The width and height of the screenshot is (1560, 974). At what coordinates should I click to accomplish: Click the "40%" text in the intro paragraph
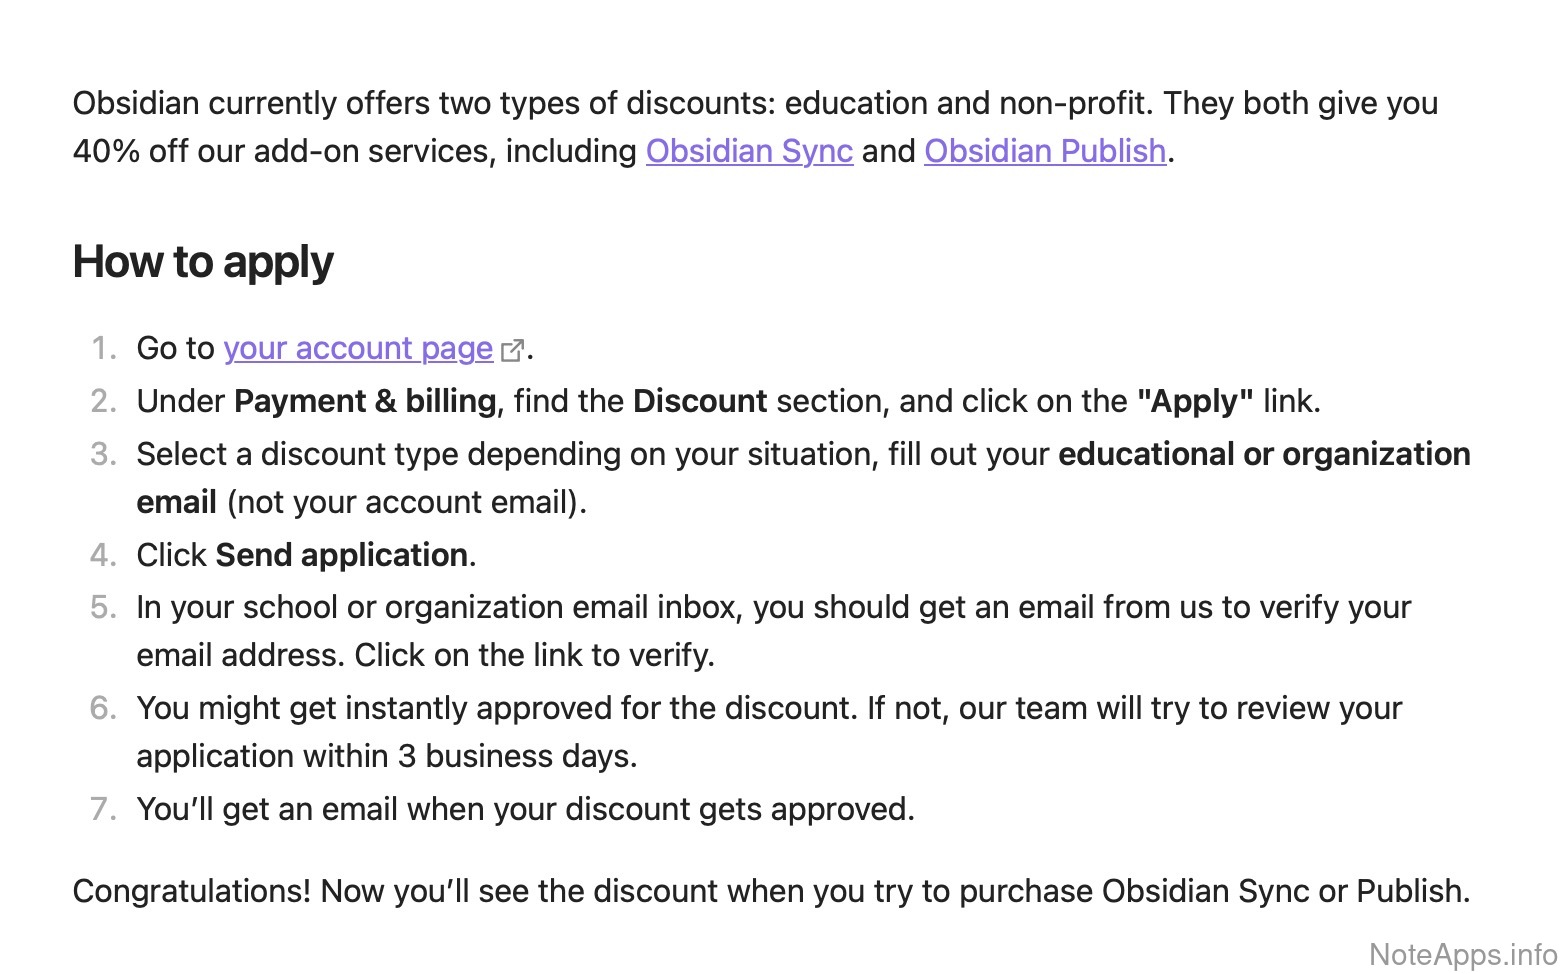coord(106,151)
